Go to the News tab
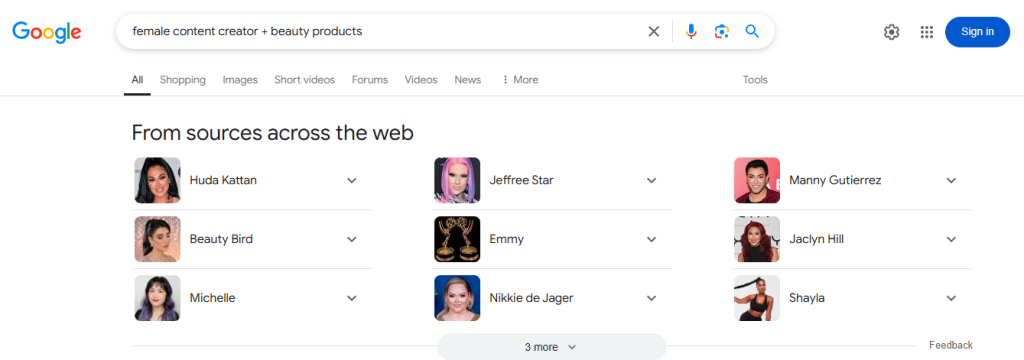1024x360 pixels. tap(468, 80)
